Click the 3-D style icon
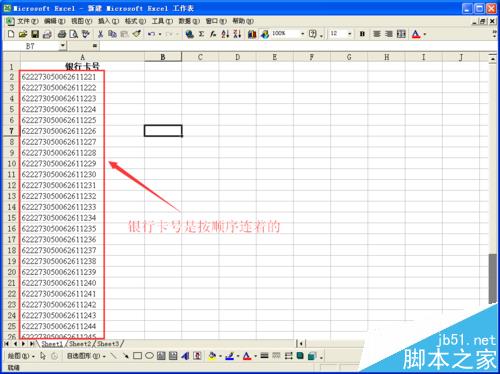Screen dimensions: 500x374 (312, 356)
